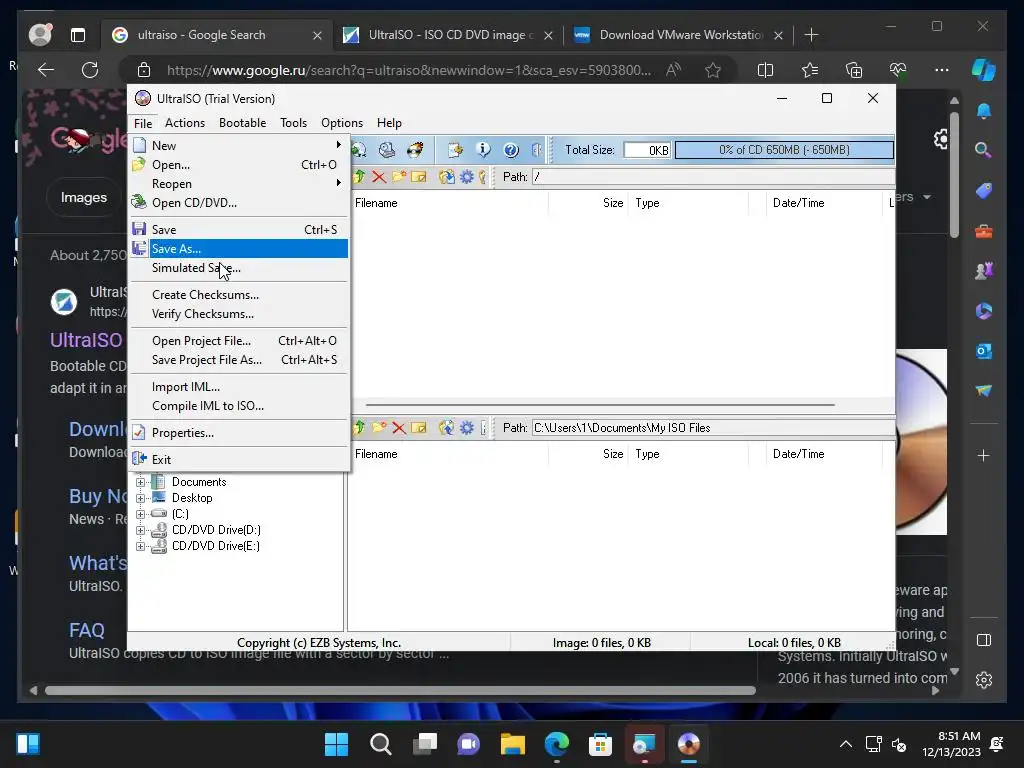
Task: Click the Up arrow in local pane toolbar
Action: pyautogui.click(x=359, y=428)
